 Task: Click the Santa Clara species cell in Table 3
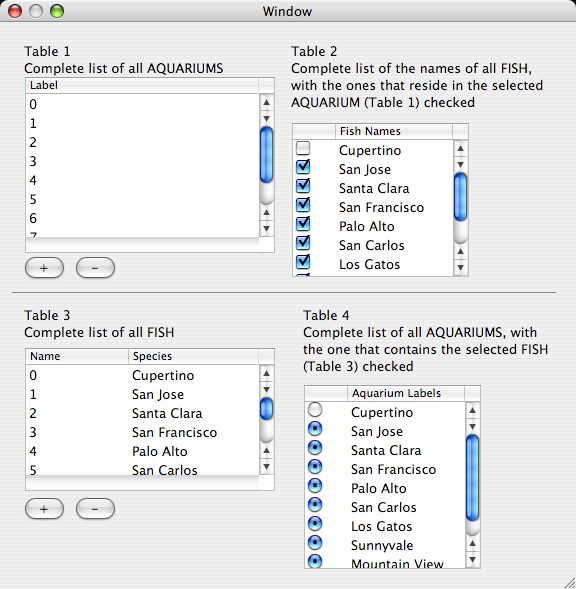click(x=194, y=413)
